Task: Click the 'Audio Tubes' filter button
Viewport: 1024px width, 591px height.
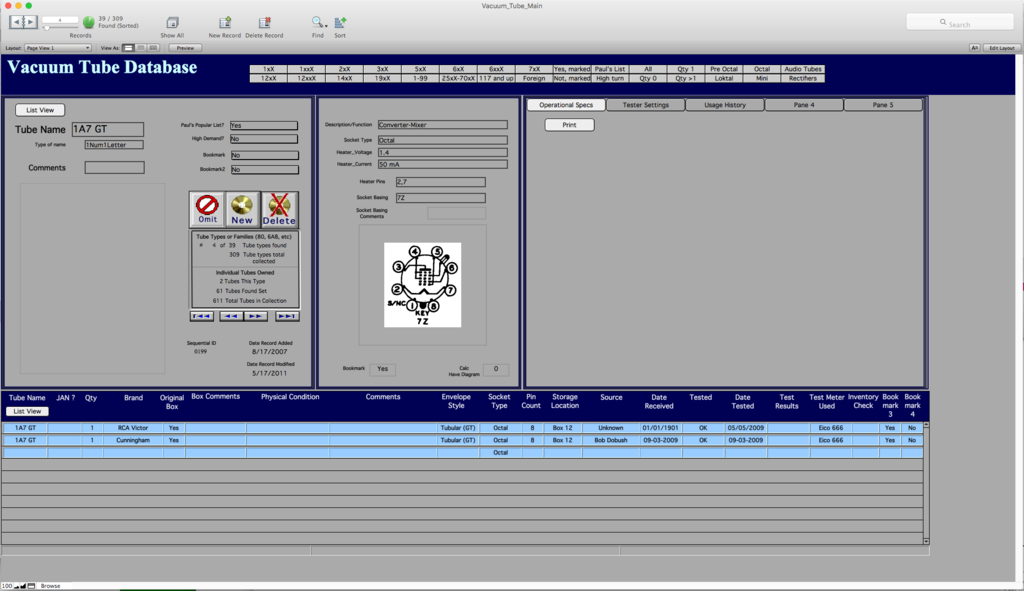Action: (803, 69)
